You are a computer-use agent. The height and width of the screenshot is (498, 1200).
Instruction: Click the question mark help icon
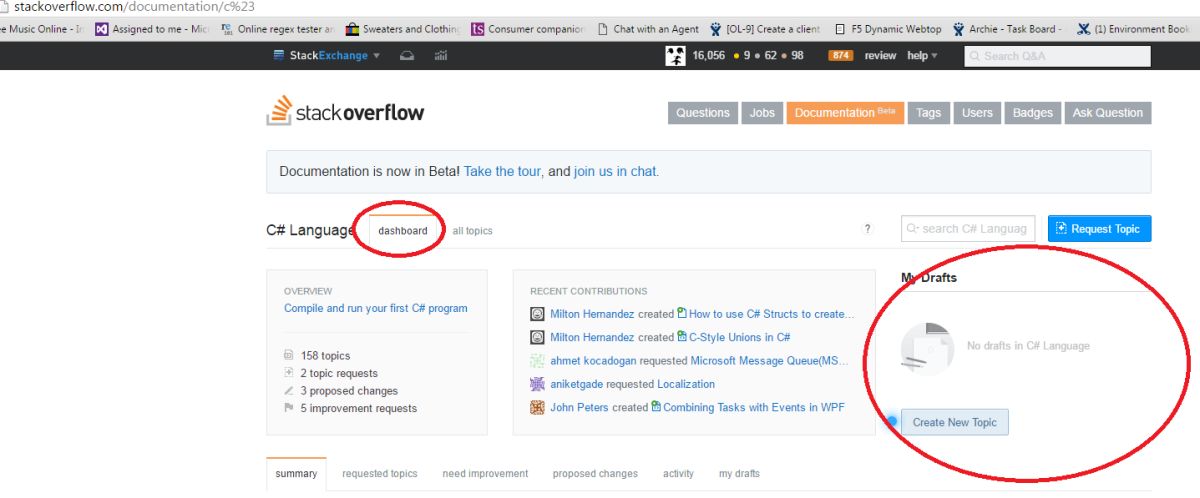[x=867, y=229]
